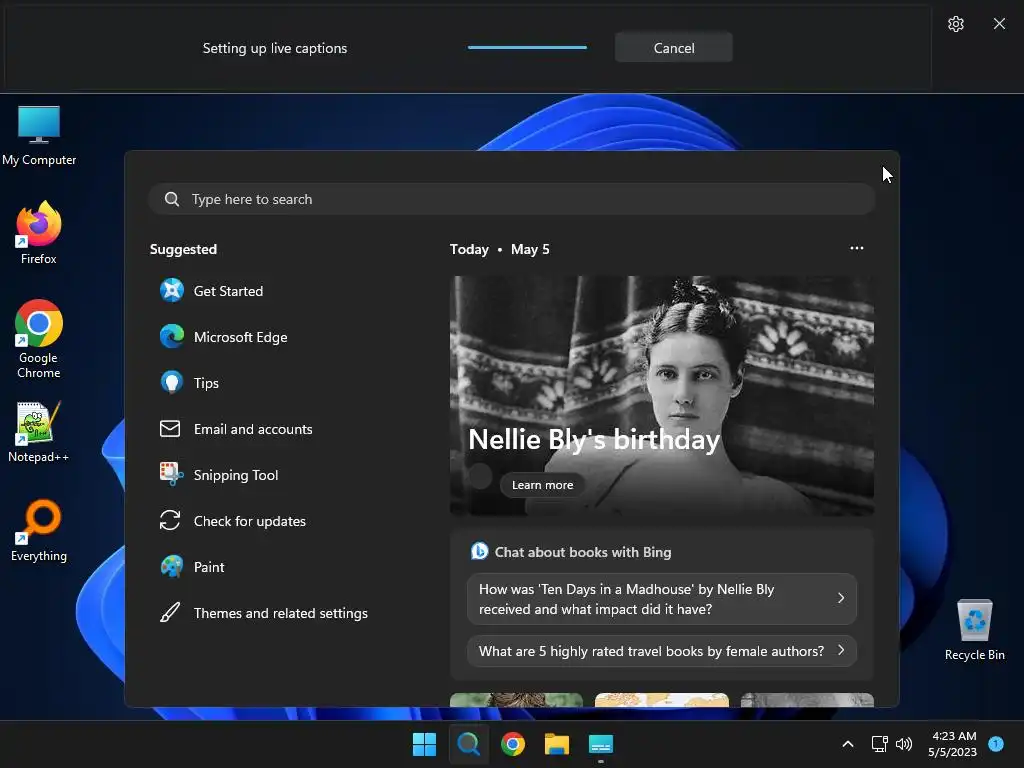
Task: Show hidden tray icons chevron
Action: [x=848, y=744]
